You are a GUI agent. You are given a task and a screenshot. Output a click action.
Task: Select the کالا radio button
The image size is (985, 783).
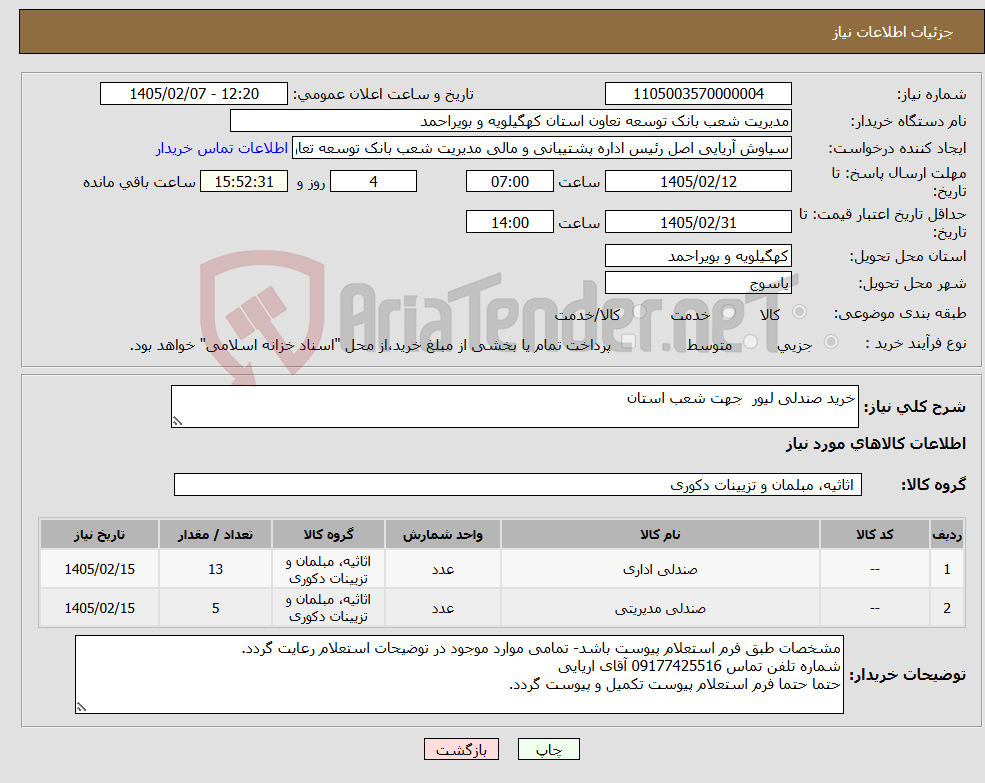point(800,312)
